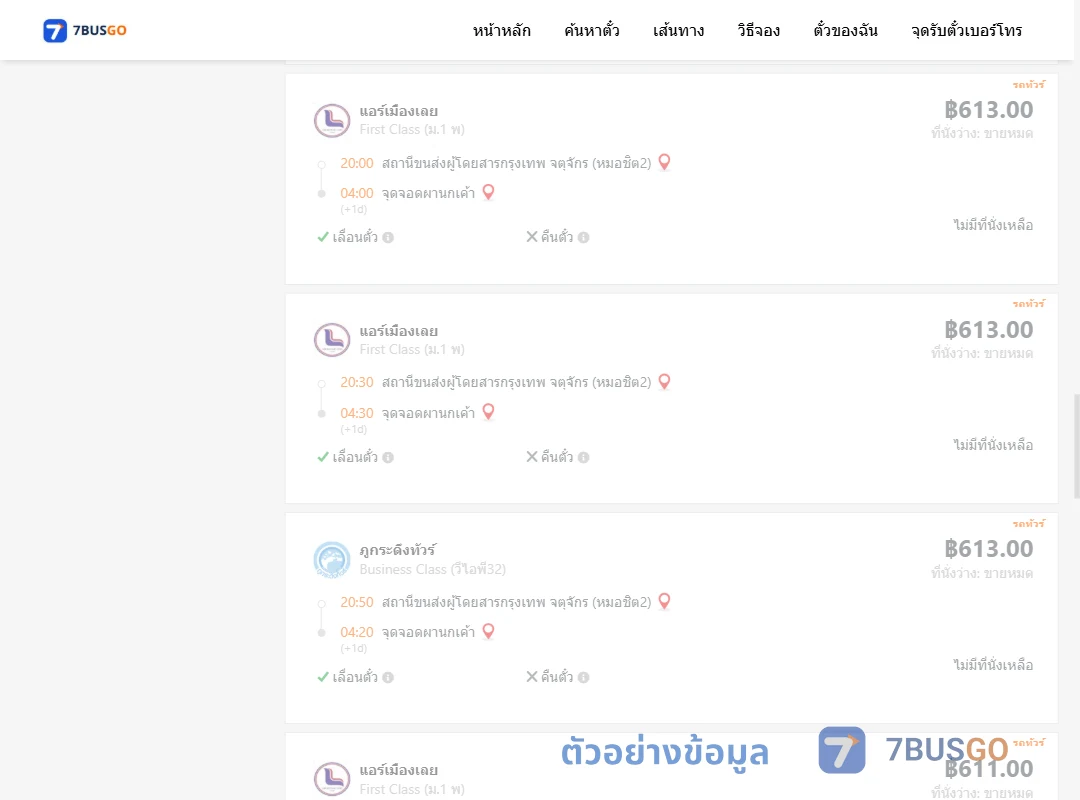Show เลื่อนตั๋ว info icon on 20:50 trip
The image size is (1080, 800).
[x=388, y=677]
